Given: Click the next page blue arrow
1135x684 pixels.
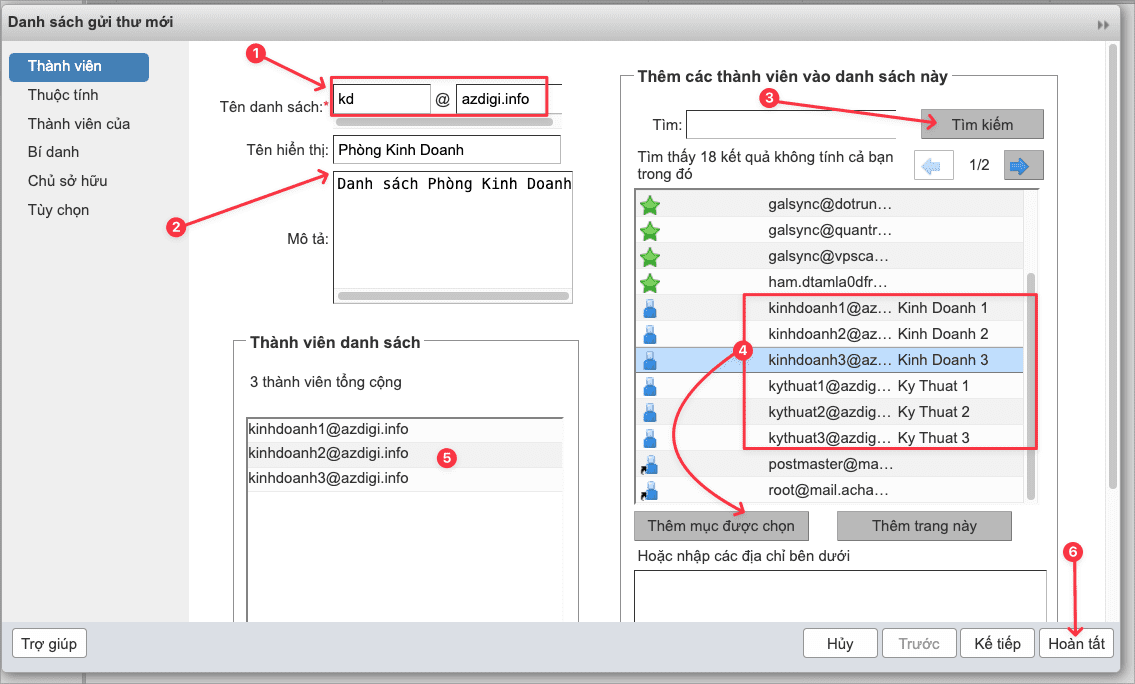Looking at the screenshot, I should click(x=1023, y=165).
